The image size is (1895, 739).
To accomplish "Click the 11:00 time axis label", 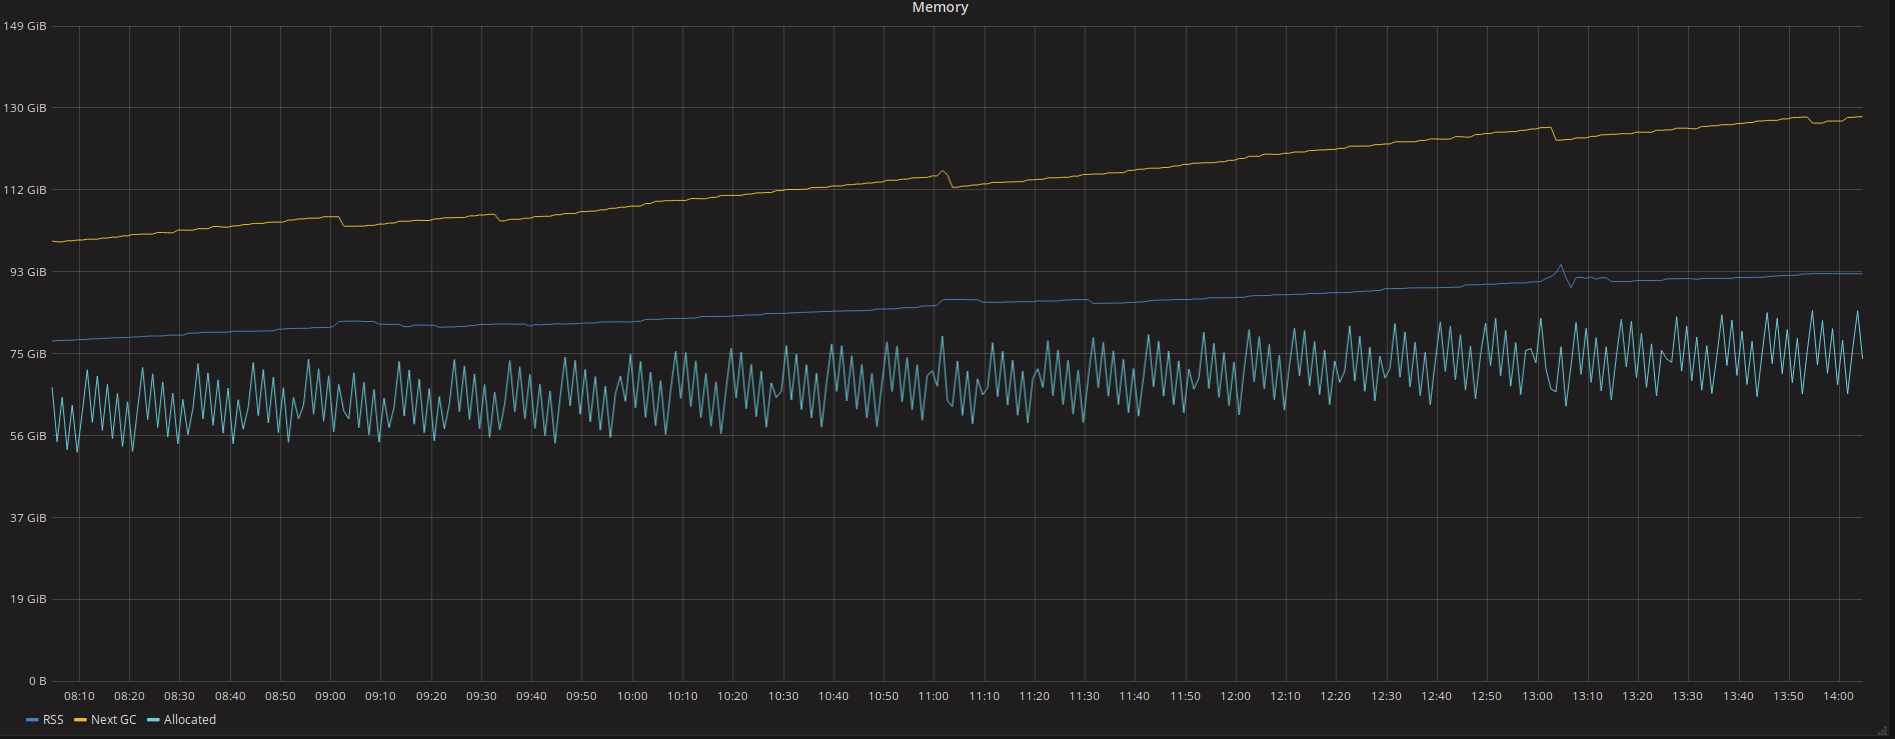I will coord(933,696).
